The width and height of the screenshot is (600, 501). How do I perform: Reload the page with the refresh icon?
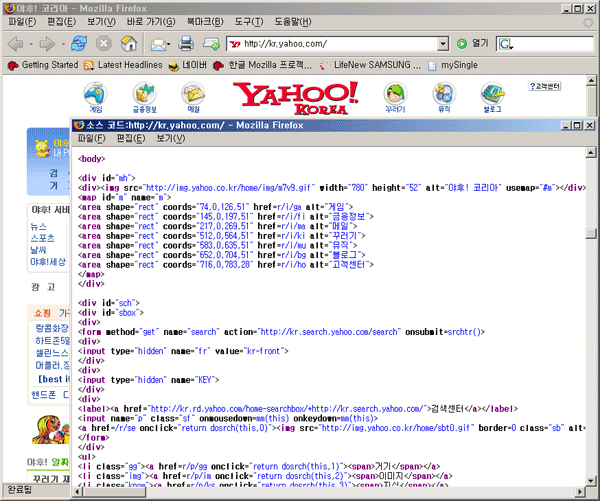click(x=79, y=44)
